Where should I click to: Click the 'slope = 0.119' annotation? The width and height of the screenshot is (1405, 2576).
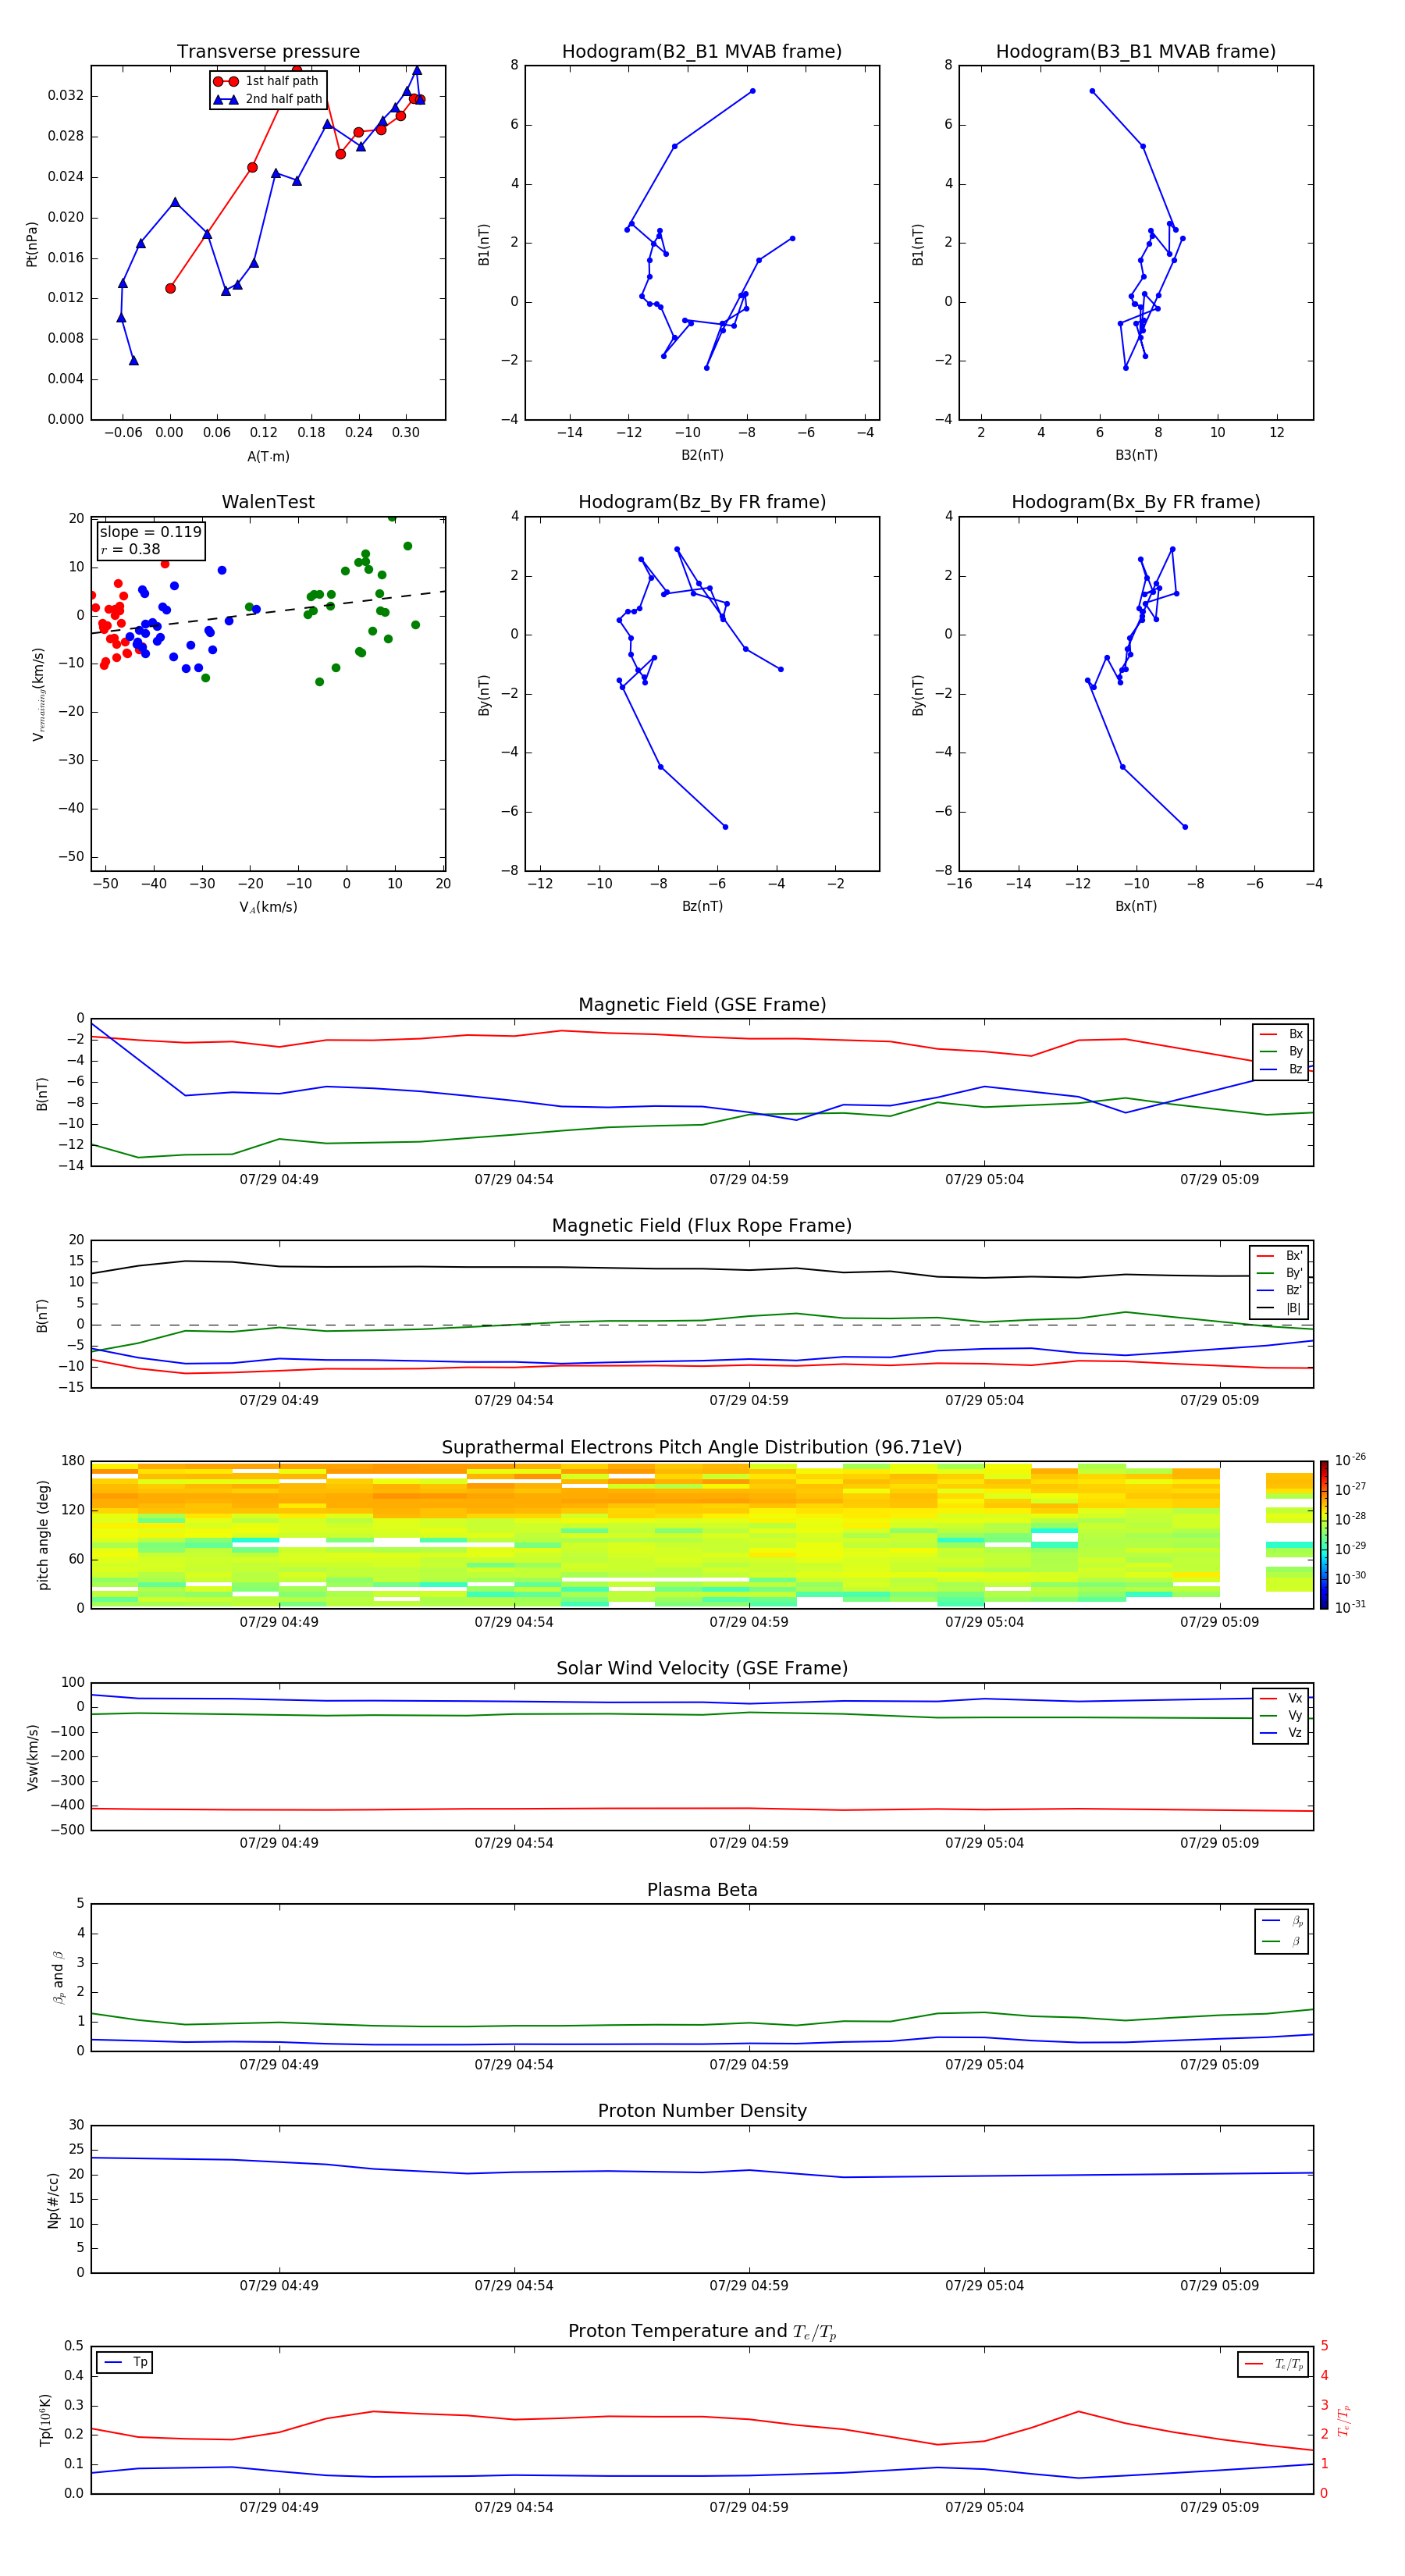tap(150, 532)
